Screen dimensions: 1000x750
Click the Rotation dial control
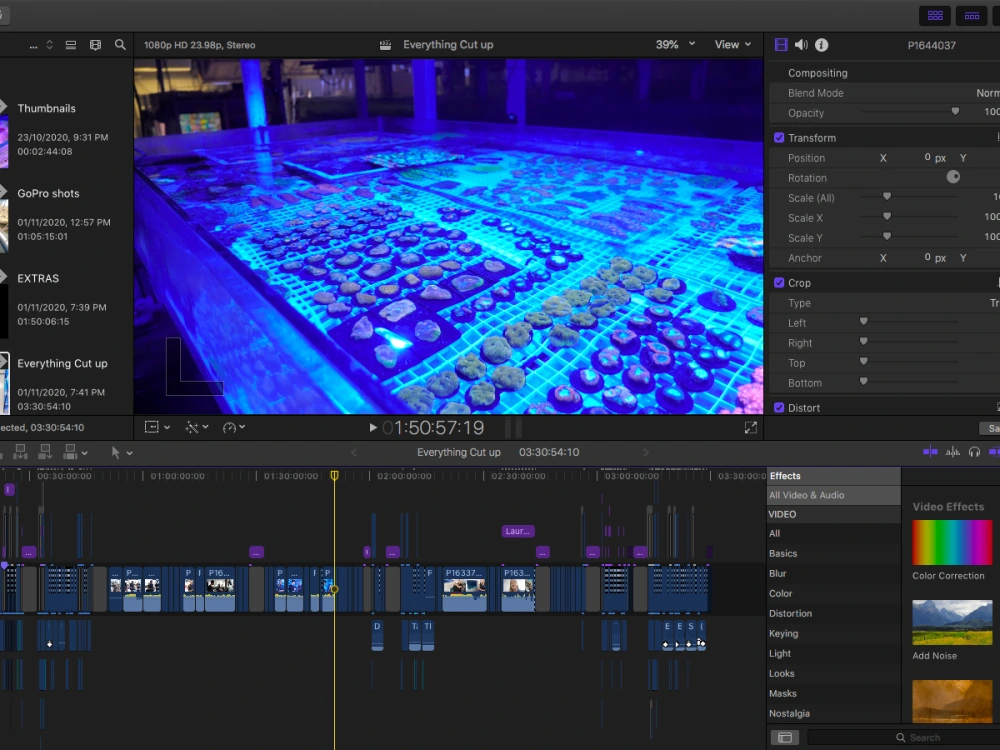[953, 177]
